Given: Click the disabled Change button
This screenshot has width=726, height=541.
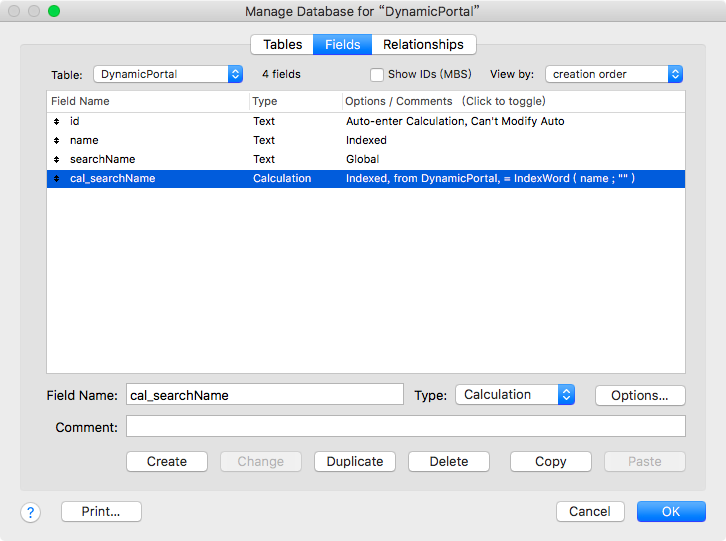Looking at the screenshot, I should point(261,462).
